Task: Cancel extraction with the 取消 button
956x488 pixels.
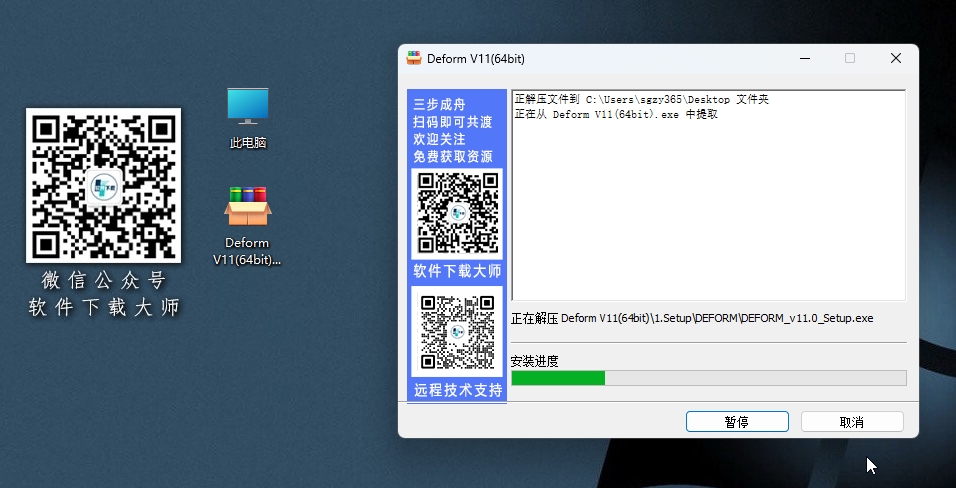Action: 852,422
